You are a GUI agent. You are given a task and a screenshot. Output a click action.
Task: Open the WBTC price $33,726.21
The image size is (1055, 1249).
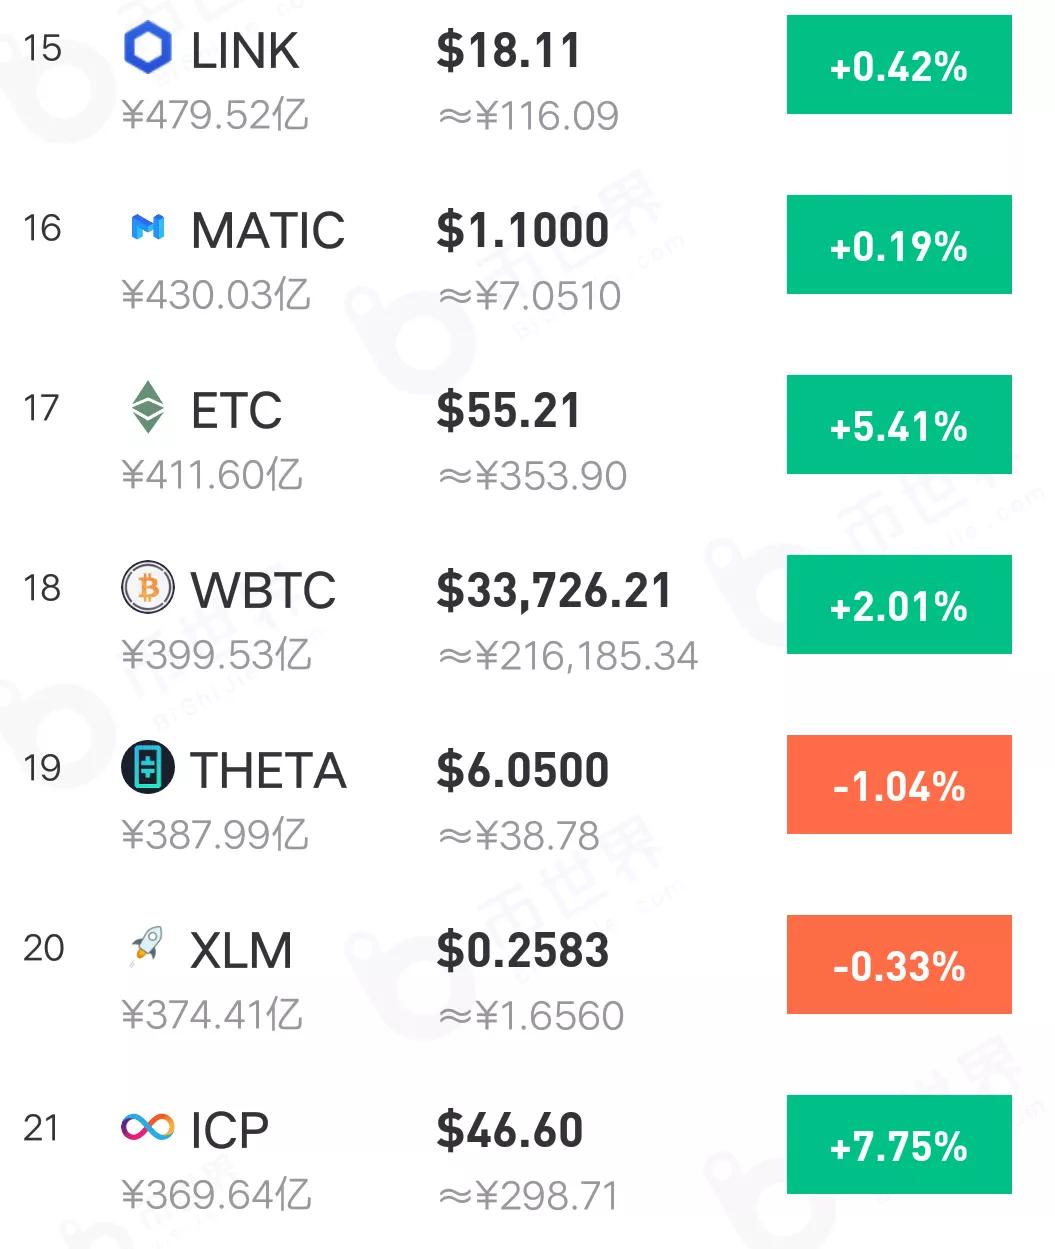pyautogui.click(x=554, y=591)
